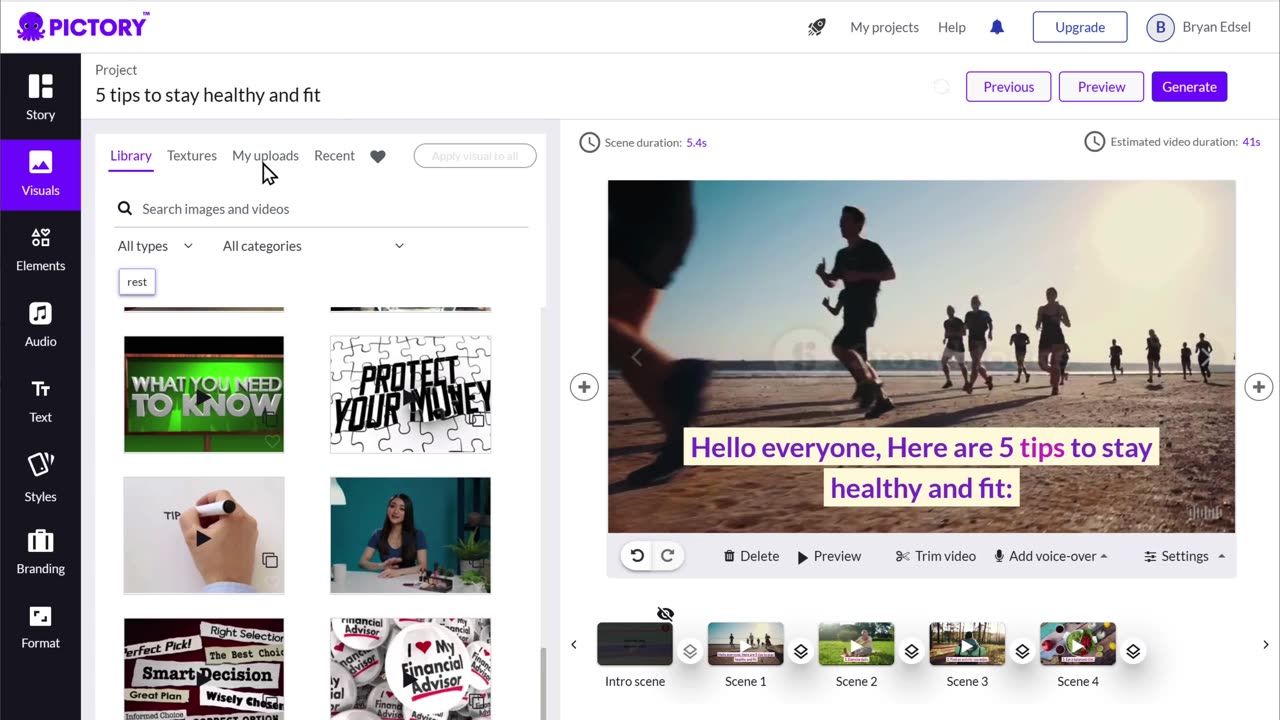Select the Visuals sidebar panel
The width and height of the screenshot is (1280, 720).
[x=40, y=173]
